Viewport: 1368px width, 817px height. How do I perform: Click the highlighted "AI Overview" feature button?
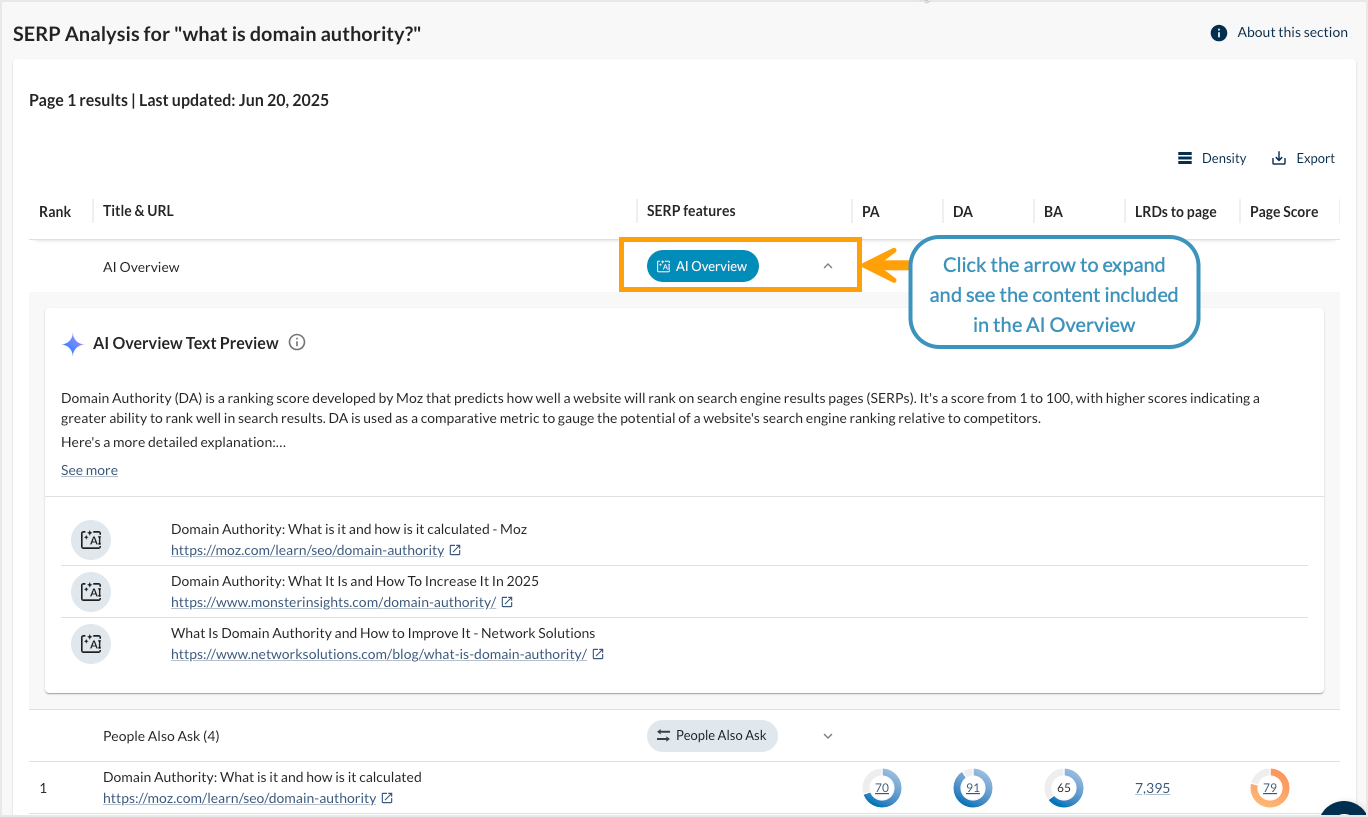point(702,266)
